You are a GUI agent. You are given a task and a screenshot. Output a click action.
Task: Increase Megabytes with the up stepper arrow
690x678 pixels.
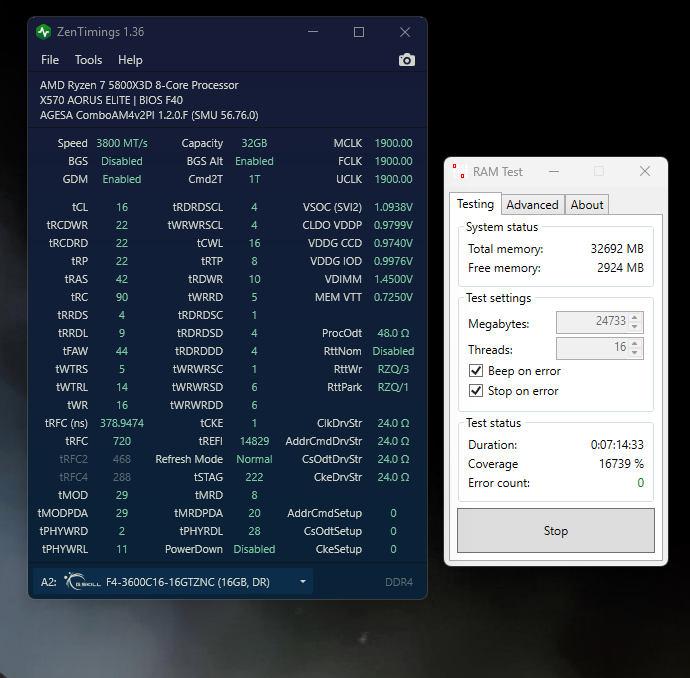(635, 317)
